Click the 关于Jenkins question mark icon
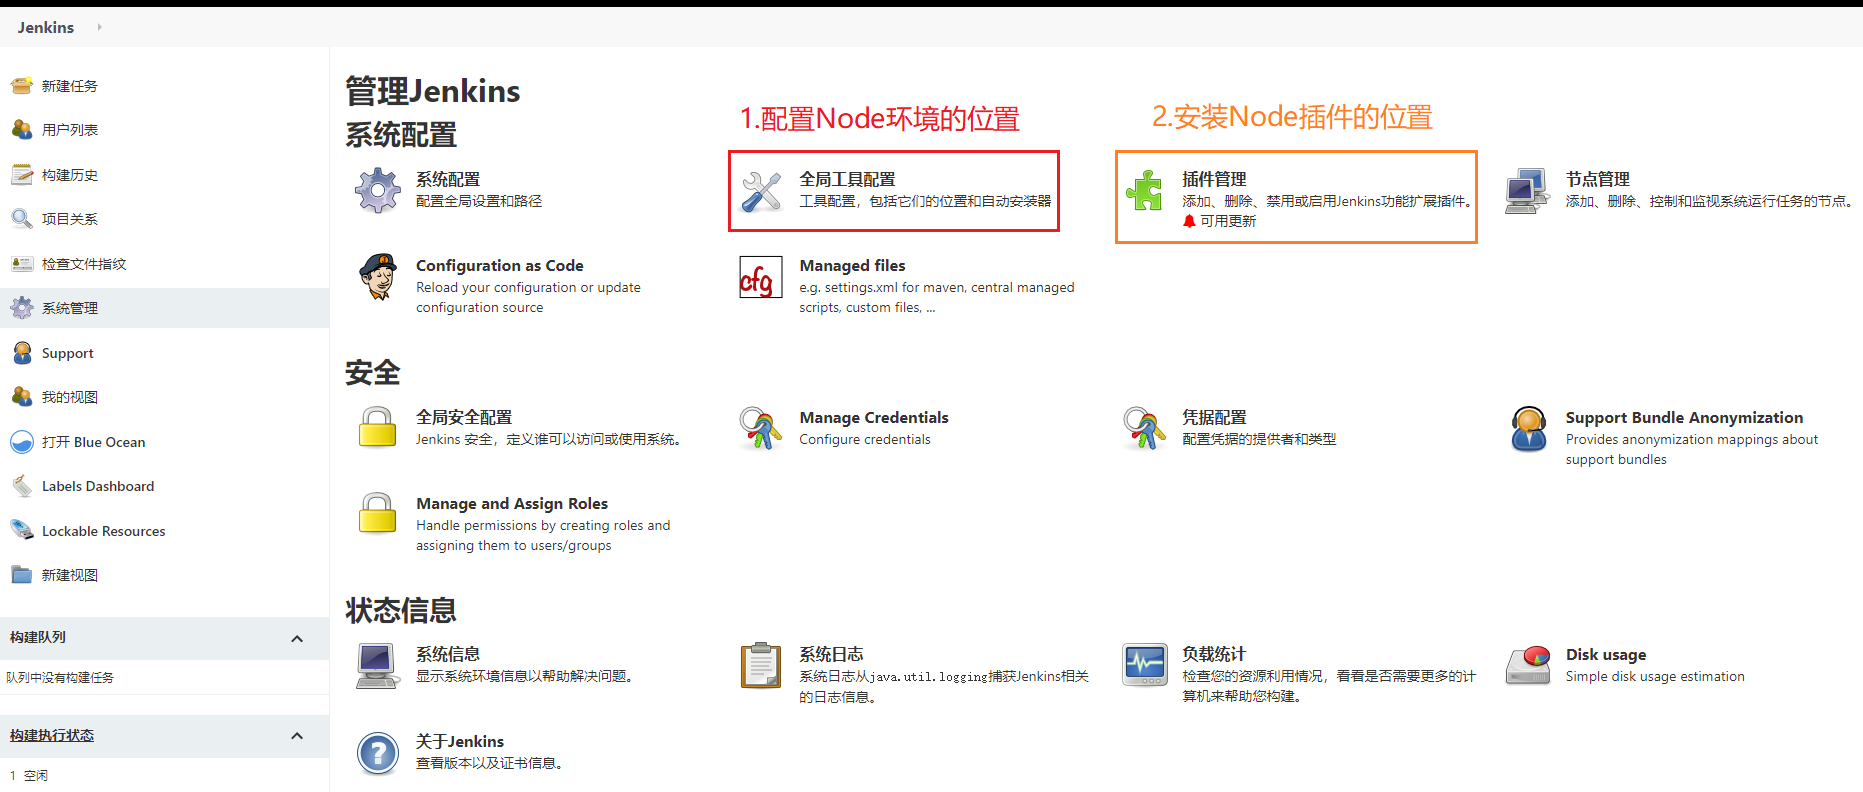Image resolution: width=1863 pixels, height=792 pixels. (x=378, y=753)
